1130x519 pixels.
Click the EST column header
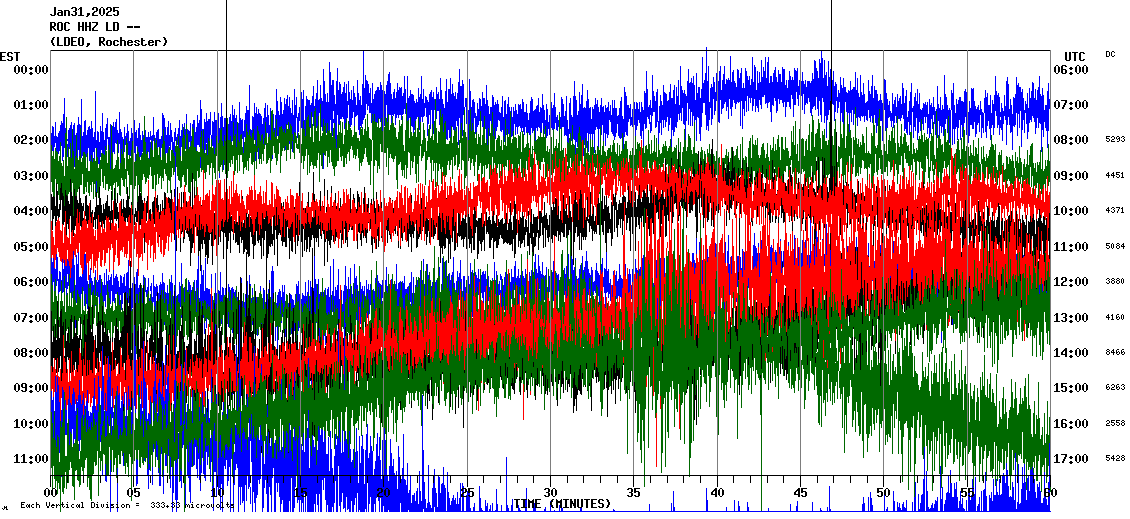(x=10, y=56)
